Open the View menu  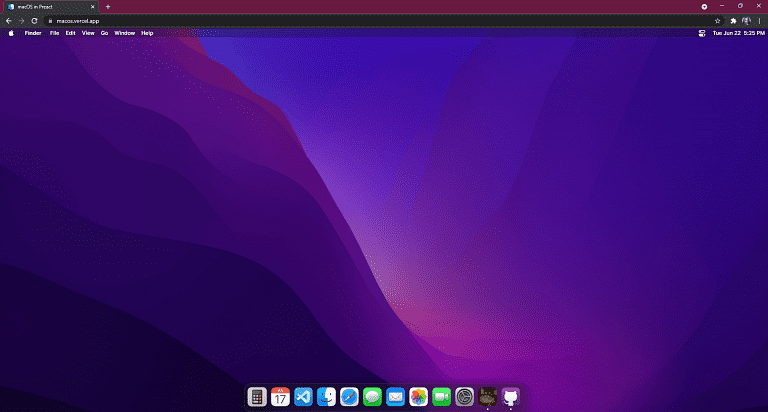click(88, 33)
